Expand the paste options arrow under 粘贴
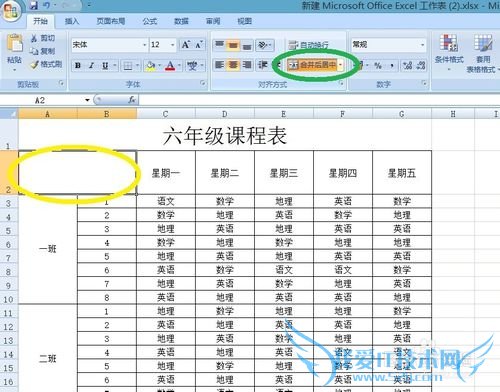The width and height of the screenshot is (500, 392). (x=14, y=70)
